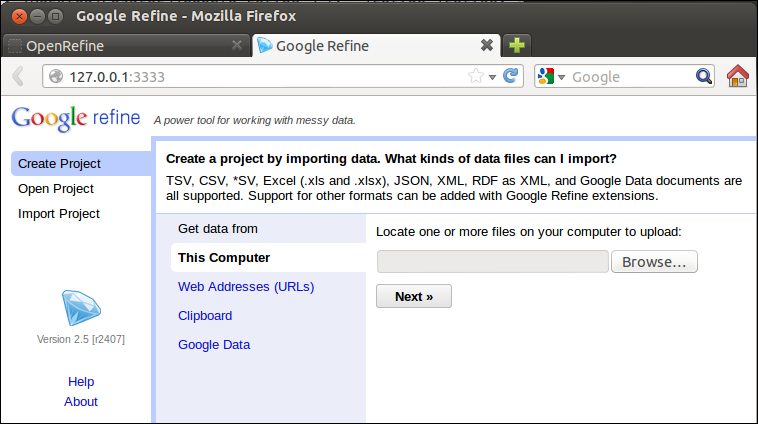The image size is (758, 424).
Task: Click the globe site identity icon
Action: click(x=56, y=76)
